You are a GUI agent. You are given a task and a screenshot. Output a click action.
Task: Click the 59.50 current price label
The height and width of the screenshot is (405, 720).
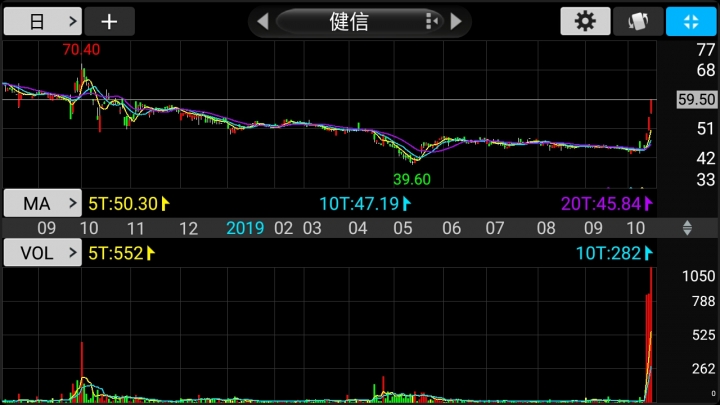[696, 99]
